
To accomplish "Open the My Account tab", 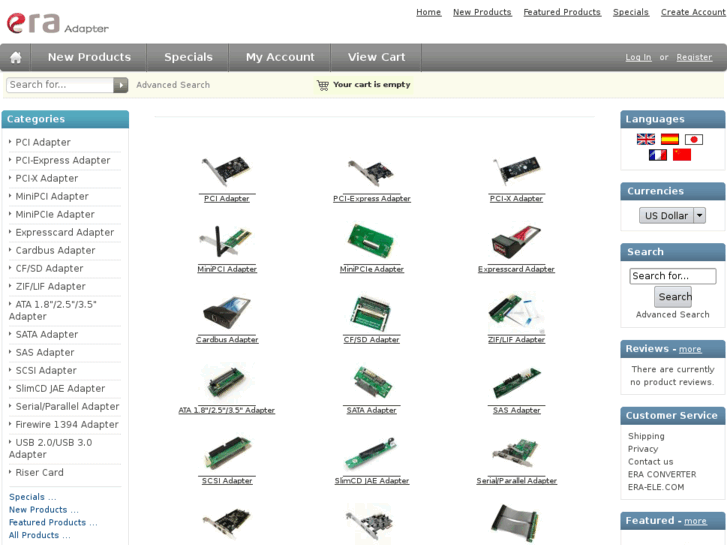I will 280,57.
